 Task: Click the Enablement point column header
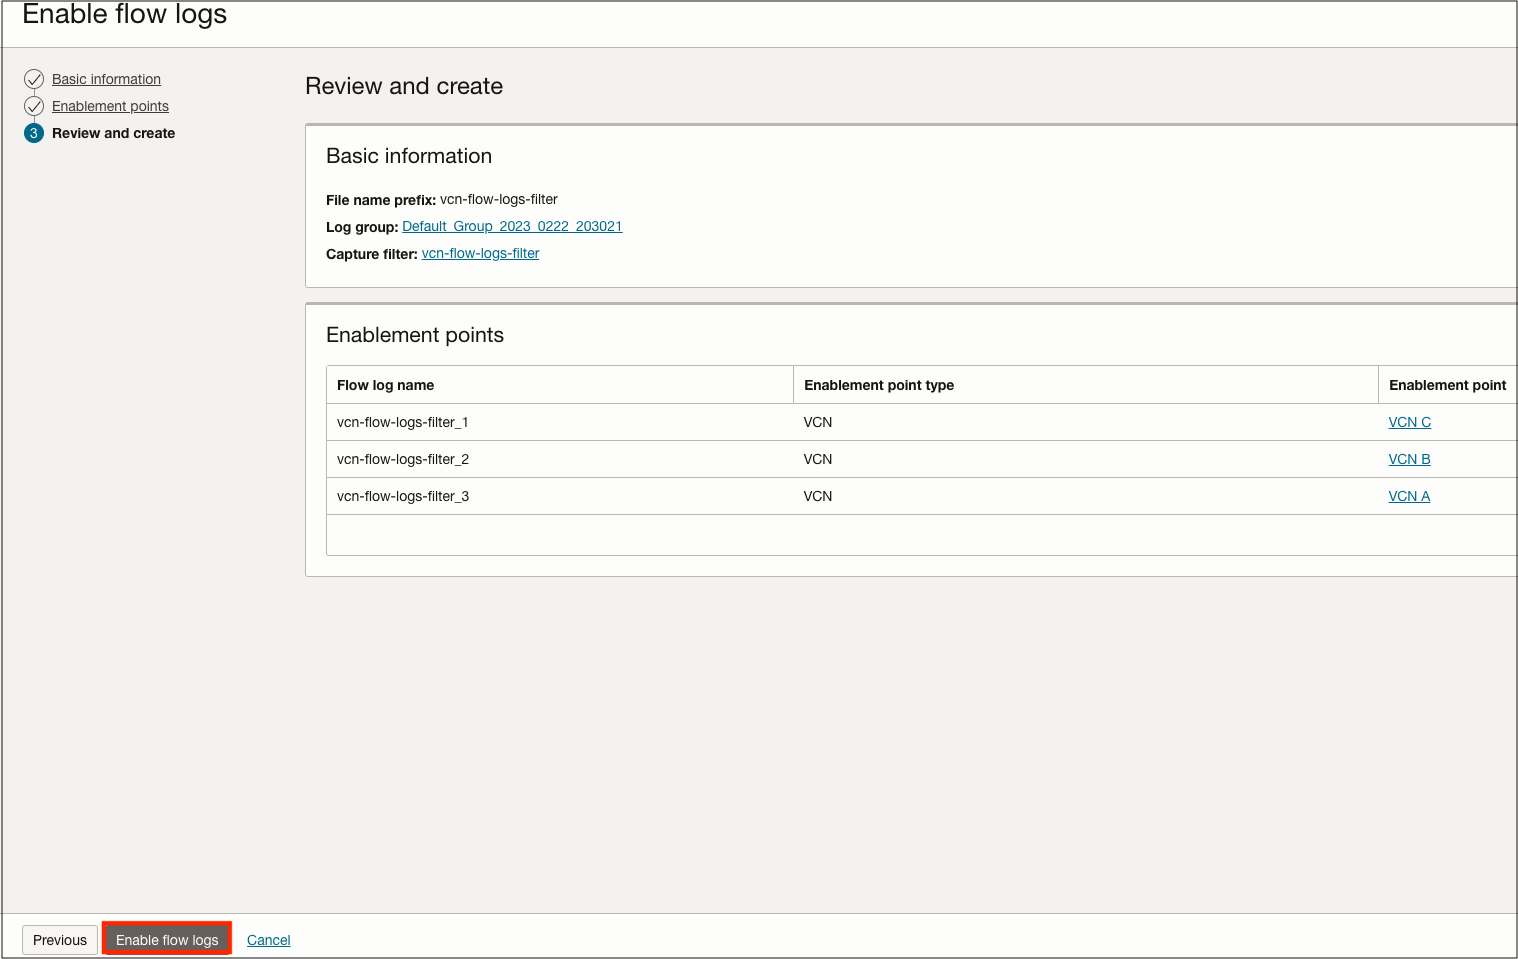coord(1446,385)
